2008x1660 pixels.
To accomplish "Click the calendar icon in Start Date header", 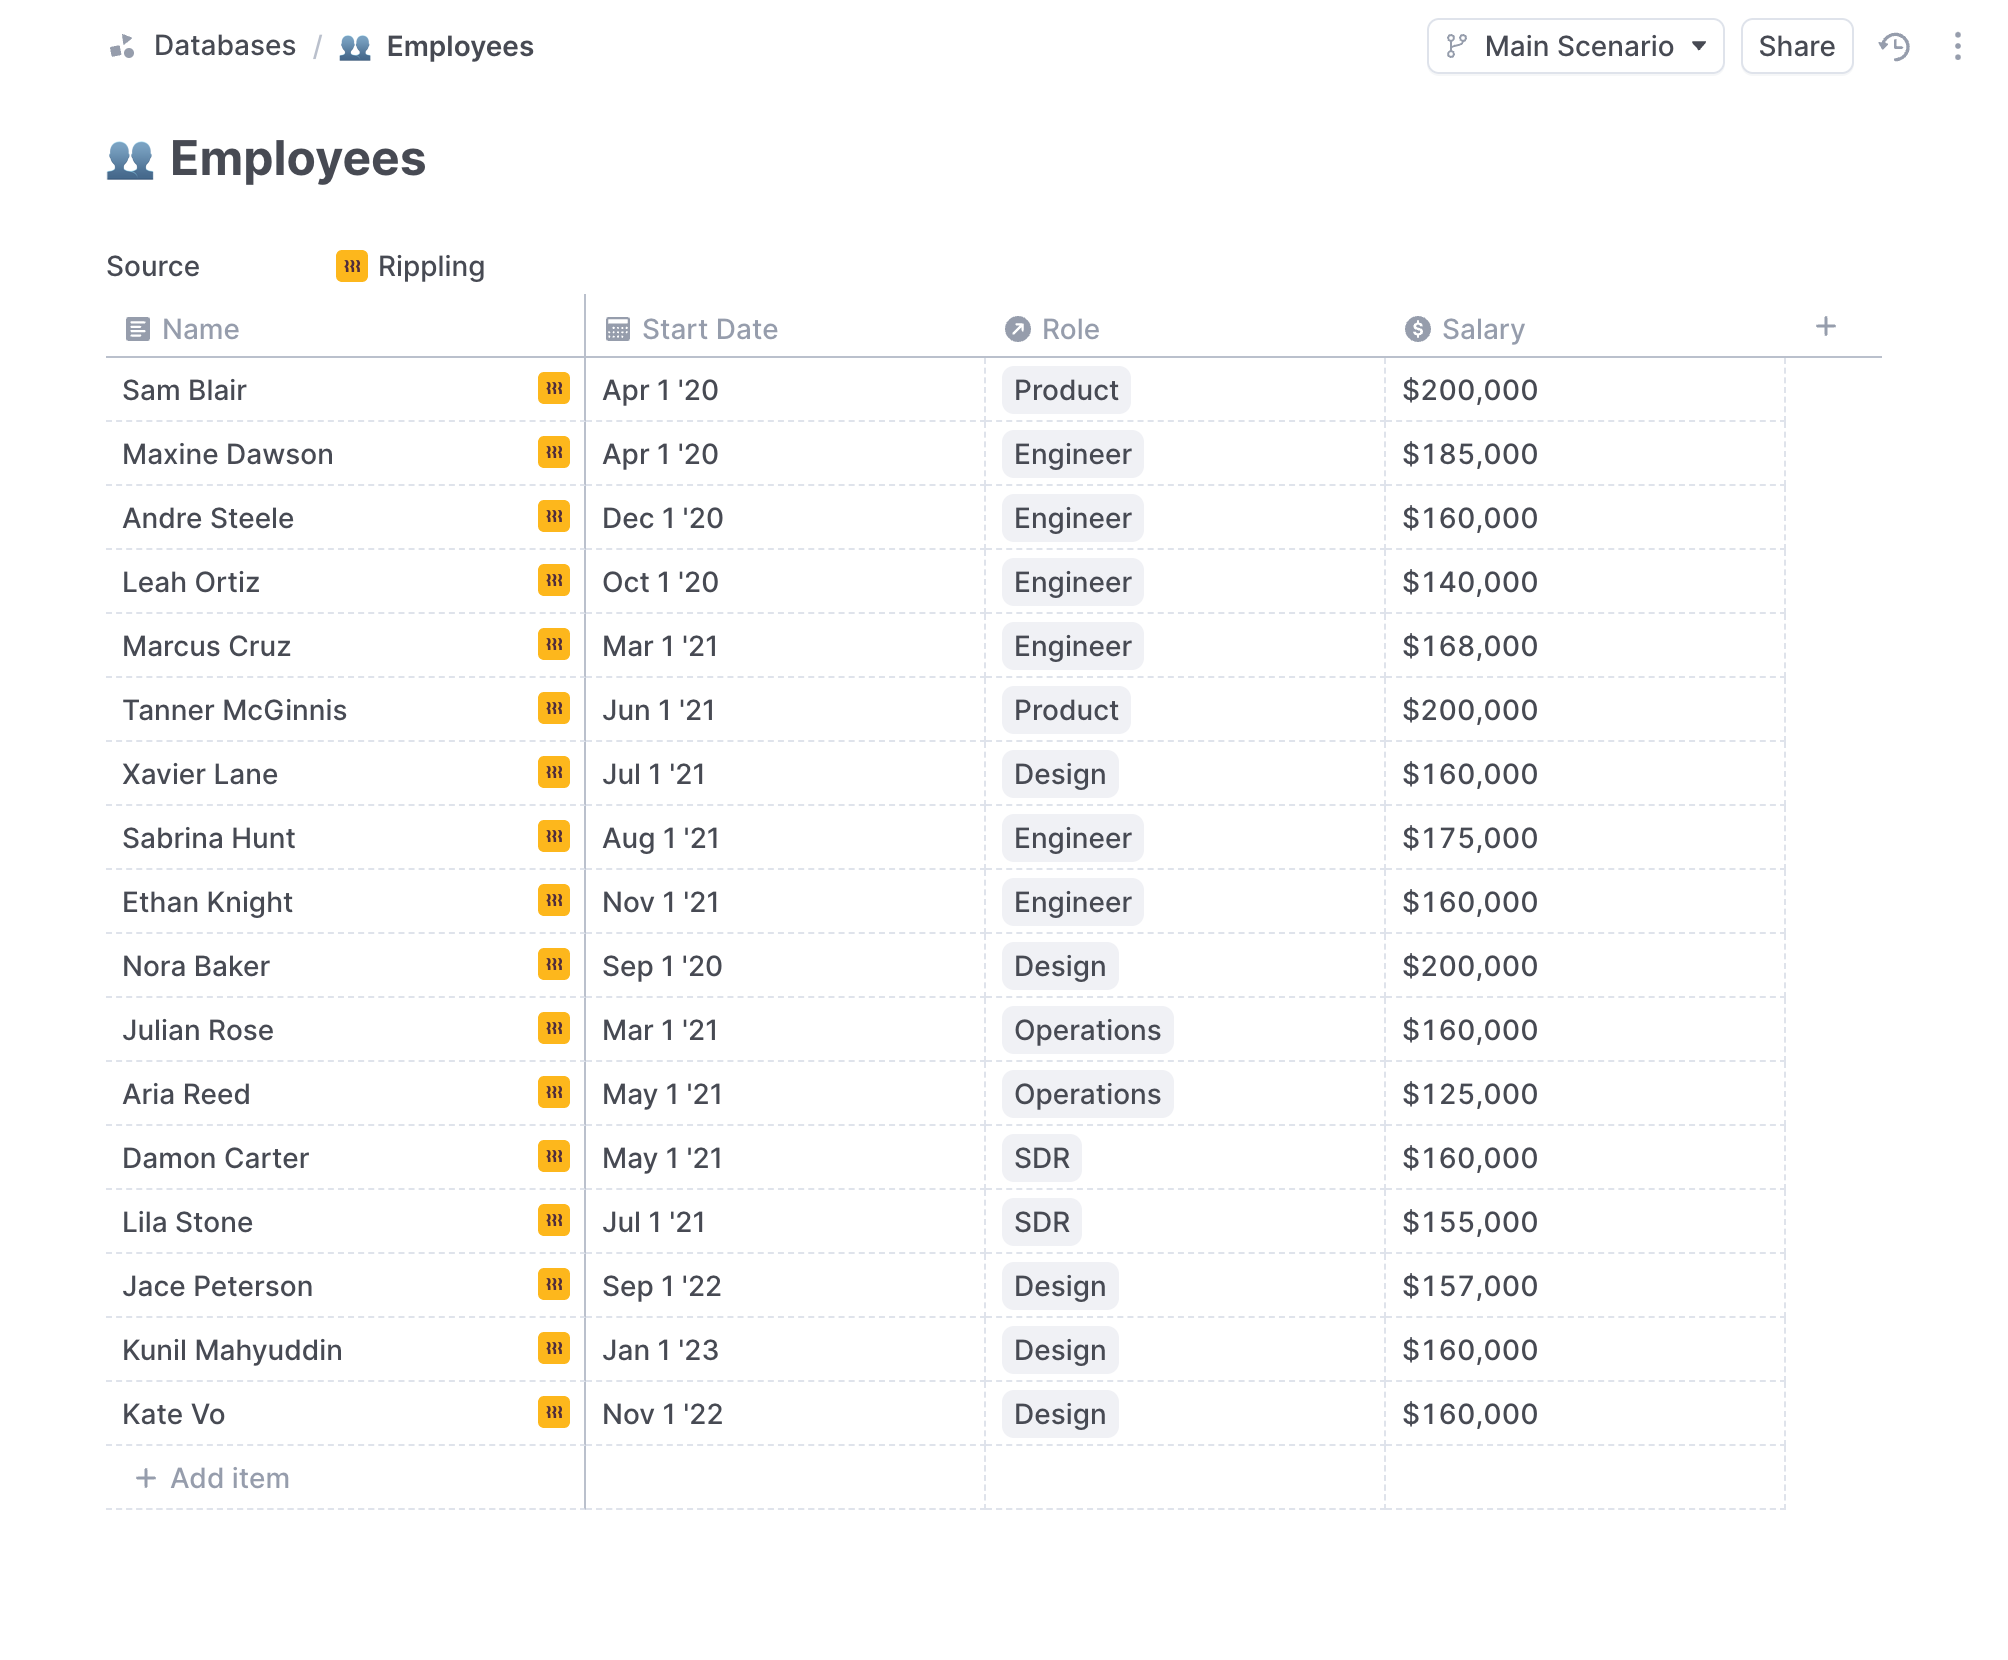I will click(x=618, y=329).
